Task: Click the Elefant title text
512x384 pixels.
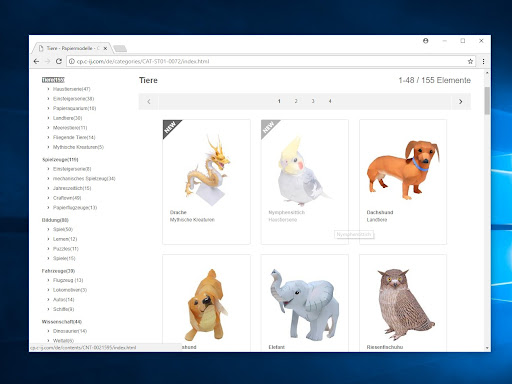Action: click(277, 347)
